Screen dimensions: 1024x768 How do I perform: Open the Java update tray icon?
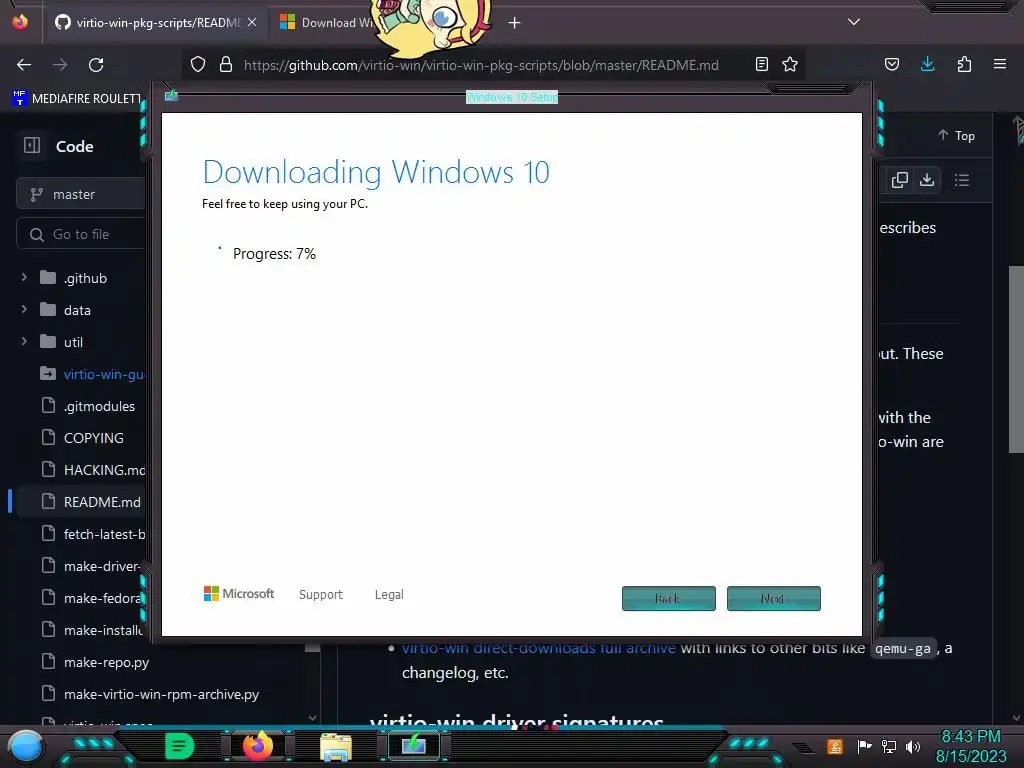pos(835,746)
